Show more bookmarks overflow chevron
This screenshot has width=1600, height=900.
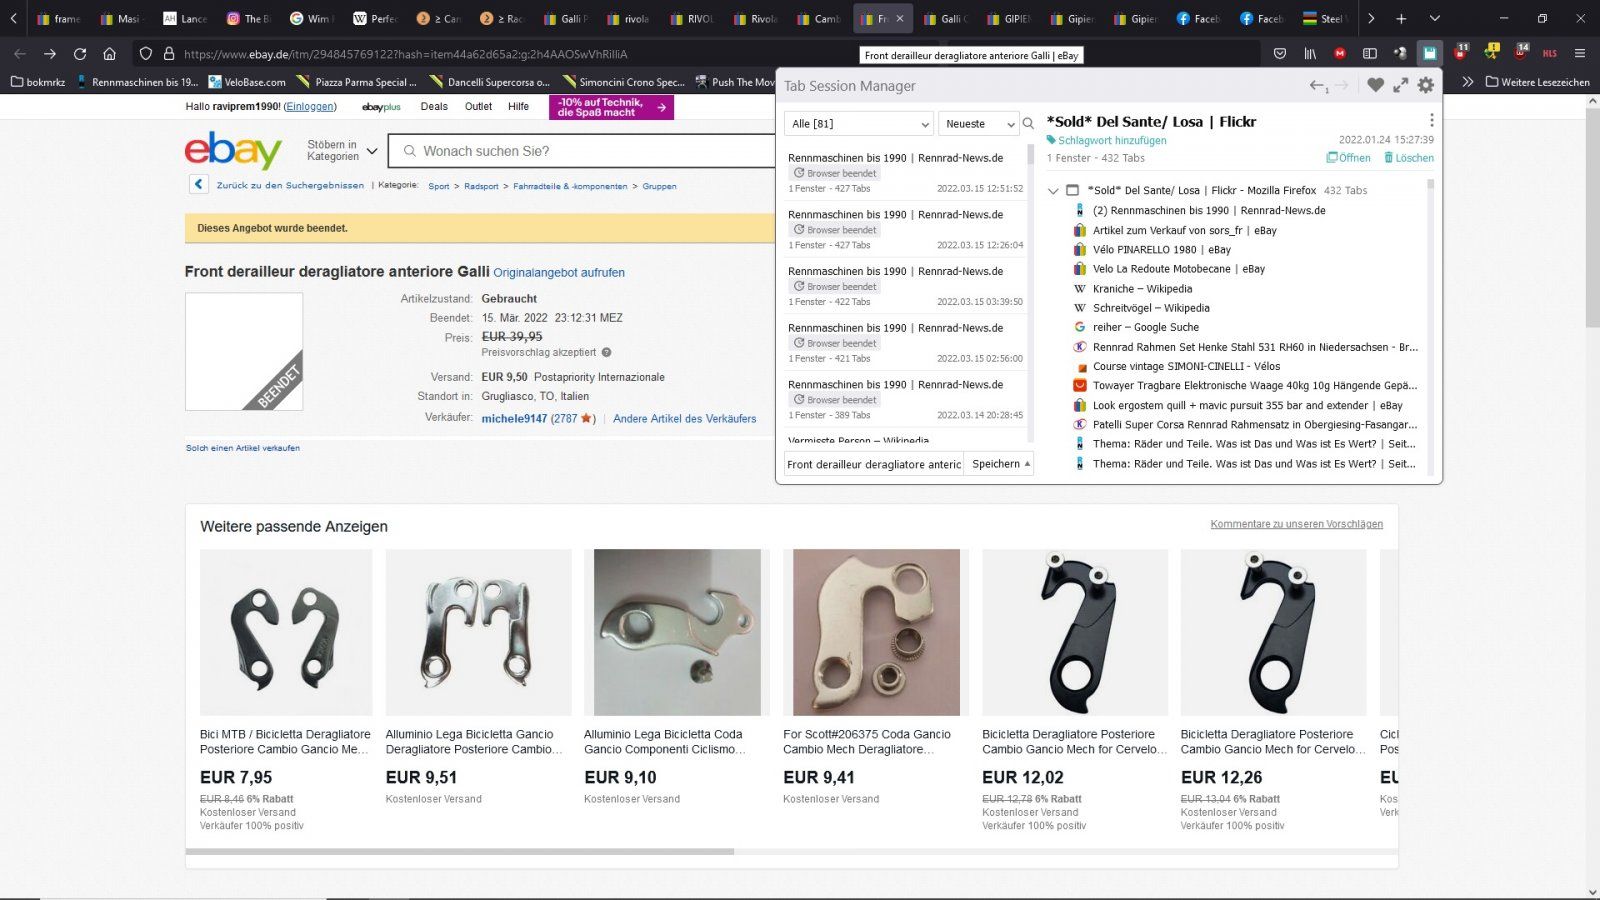pyautogui.click(x=1468, y=82)
